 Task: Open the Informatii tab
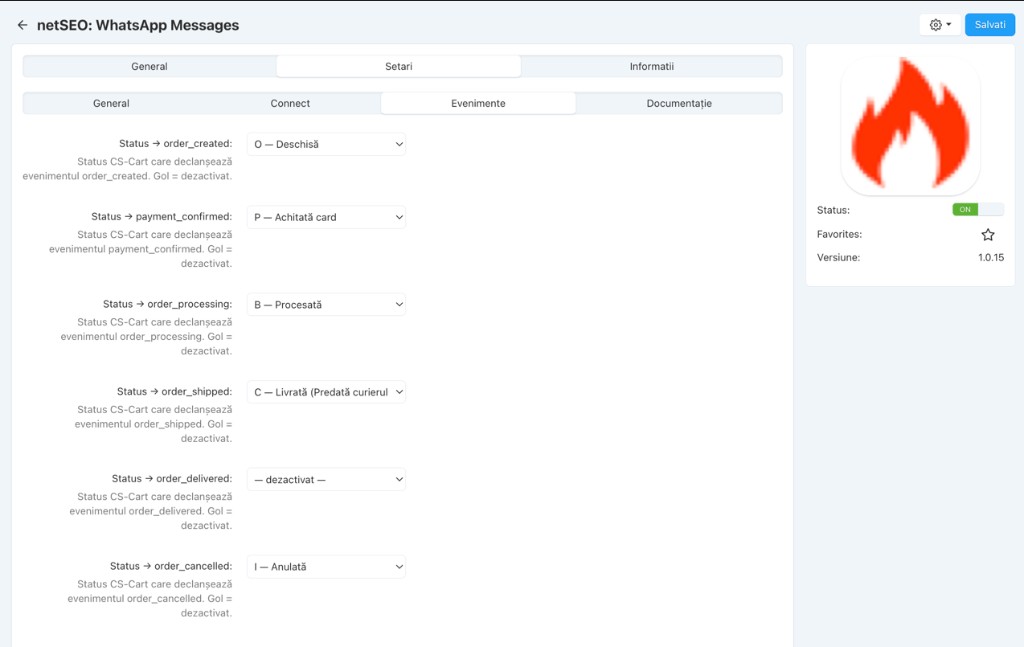(x=651, y=67)
